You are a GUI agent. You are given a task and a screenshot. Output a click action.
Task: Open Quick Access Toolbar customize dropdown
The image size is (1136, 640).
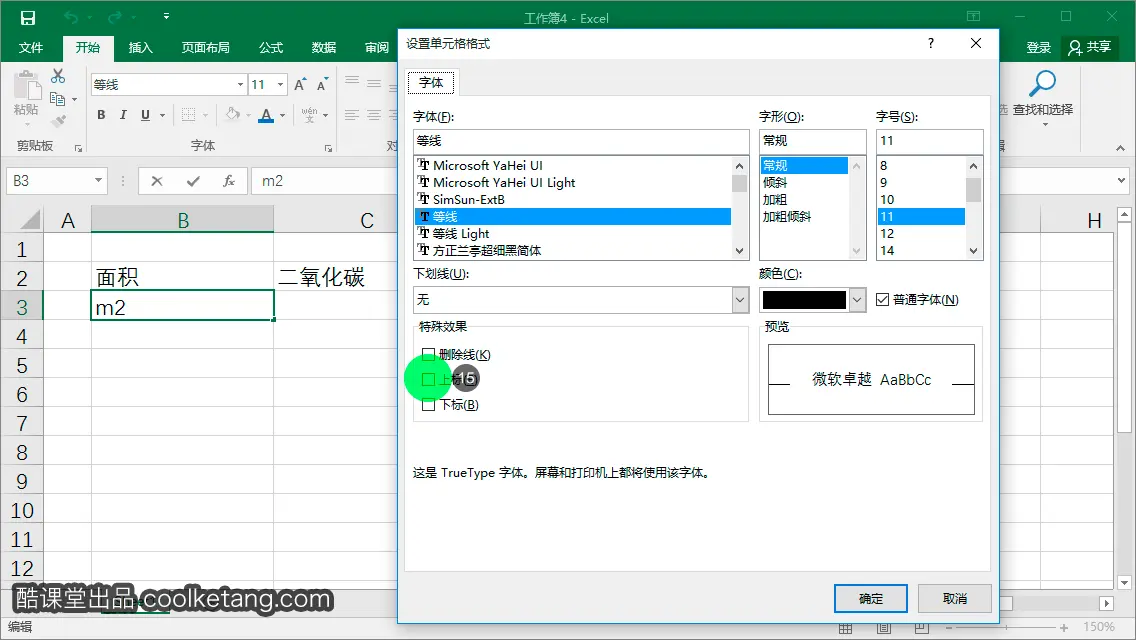pyautogui.click(x=166, y=16)
